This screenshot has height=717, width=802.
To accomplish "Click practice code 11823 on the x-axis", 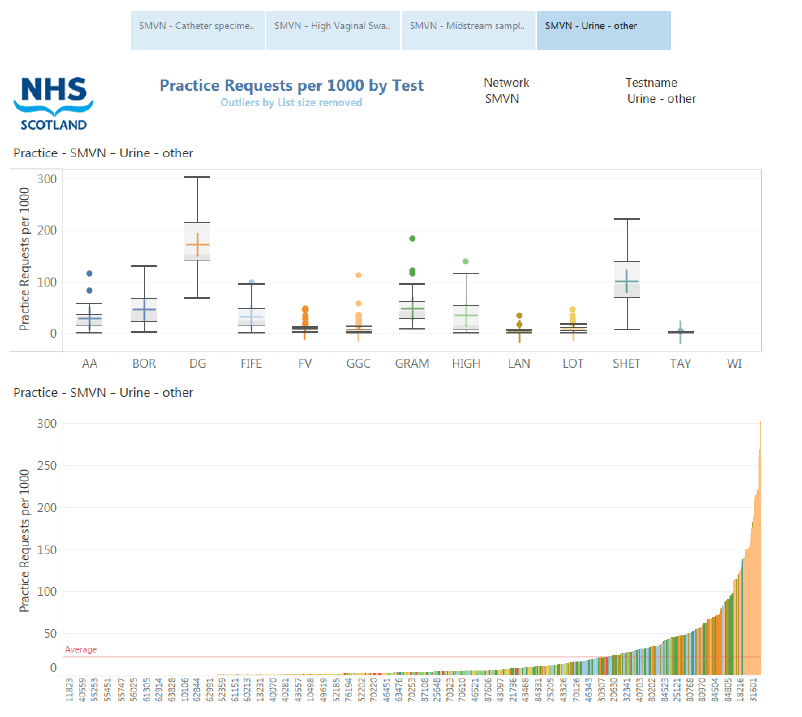I will click(x=70, y=689).
